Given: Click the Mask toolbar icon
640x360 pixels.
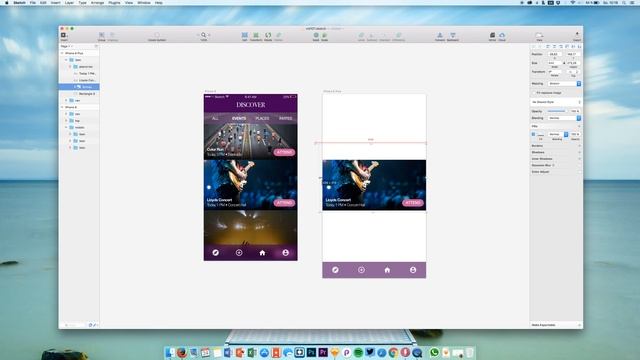Looking at the screenshot, I should pos(316,36).
